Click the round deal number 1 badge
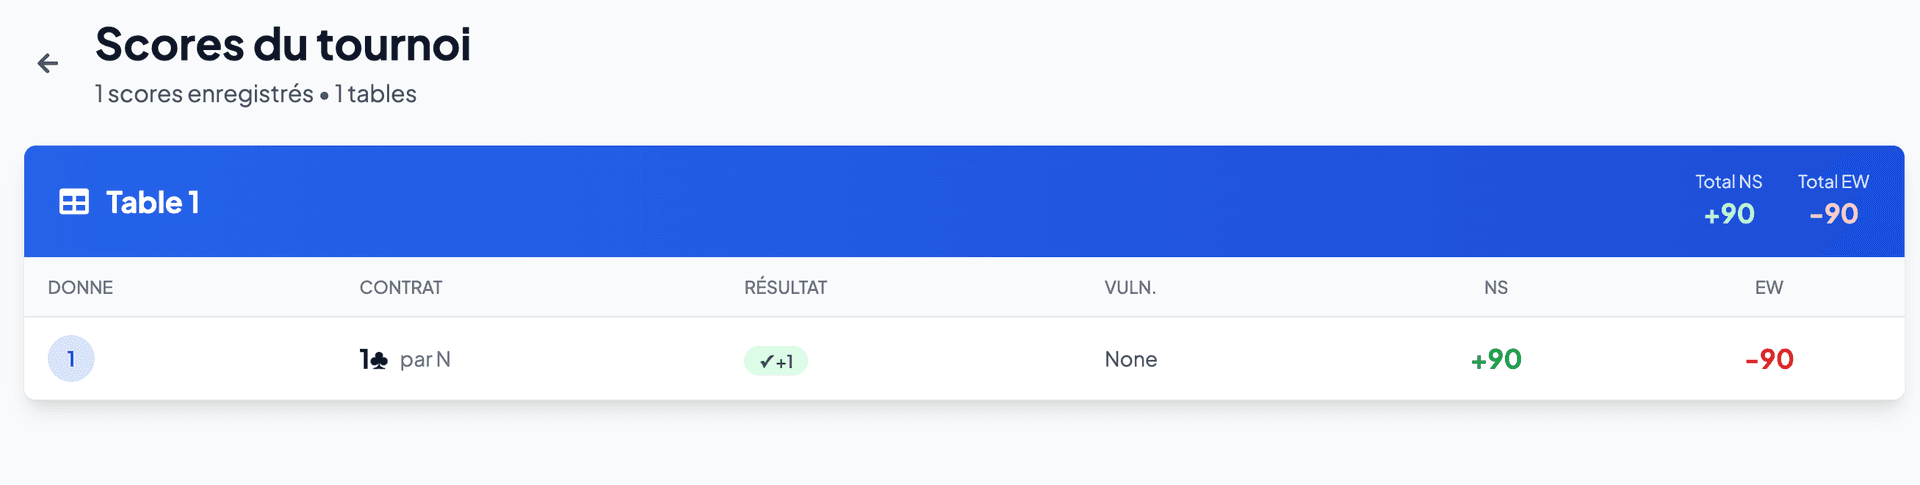Screen dimensions: 1920x485 (x=71, y=359)
